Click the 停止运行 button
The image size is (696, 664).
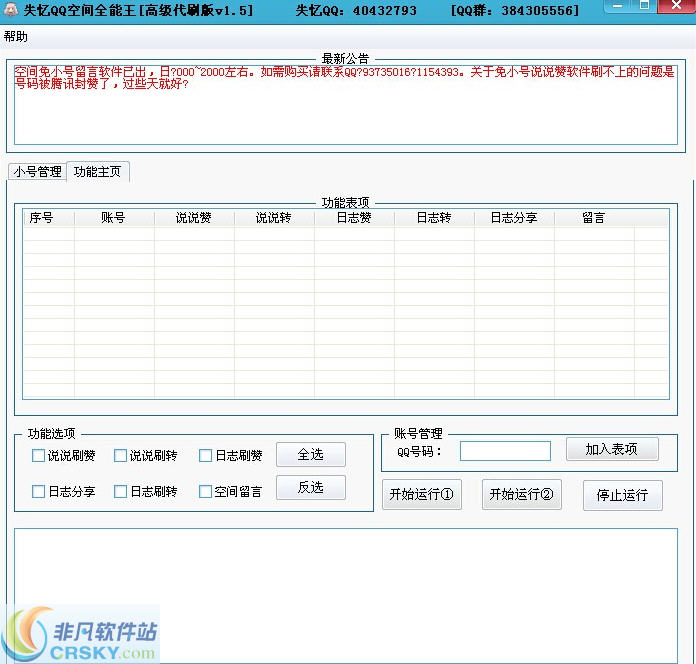(623, 495)
